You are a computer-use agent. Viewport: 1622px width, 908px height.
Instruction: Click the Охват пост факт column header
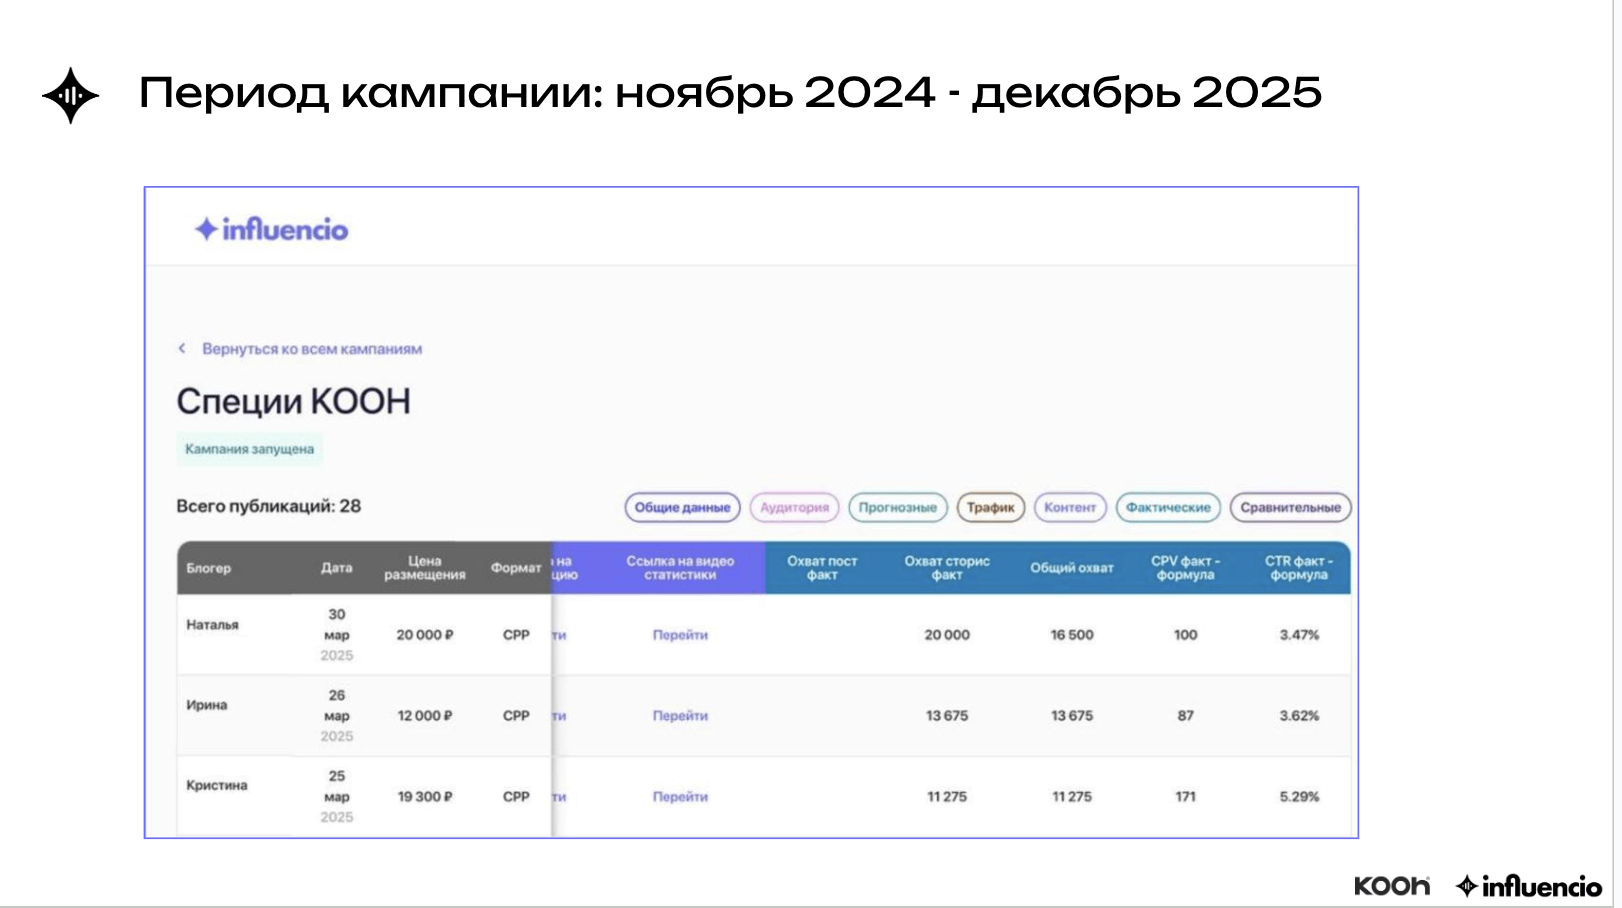click(x=822, y=568)
